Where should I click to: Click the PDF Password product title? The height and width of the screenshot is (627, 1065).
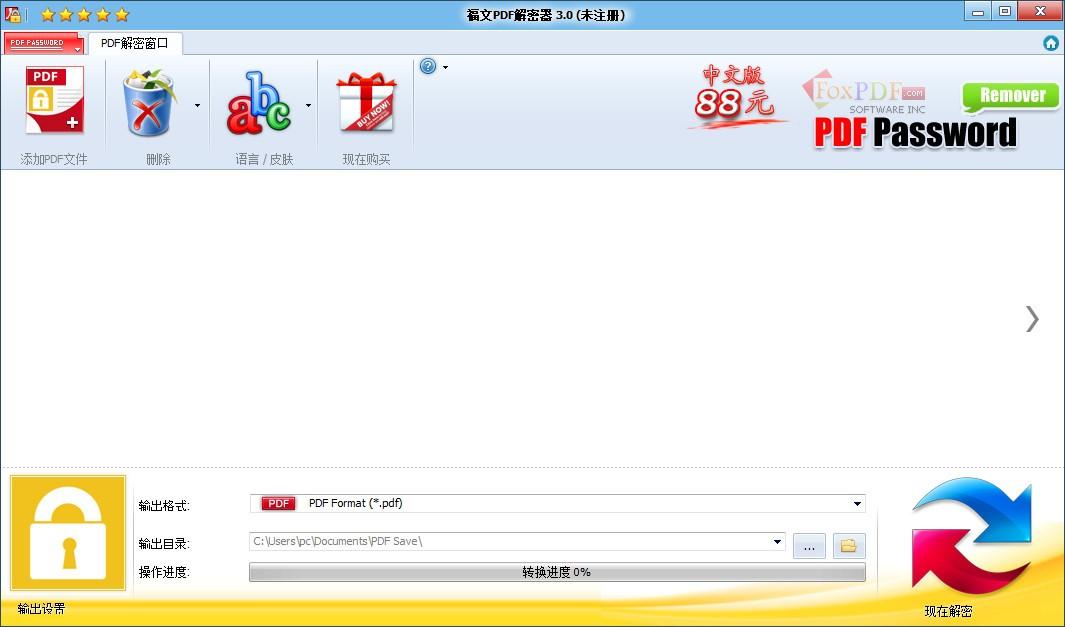tap(915, 132)
